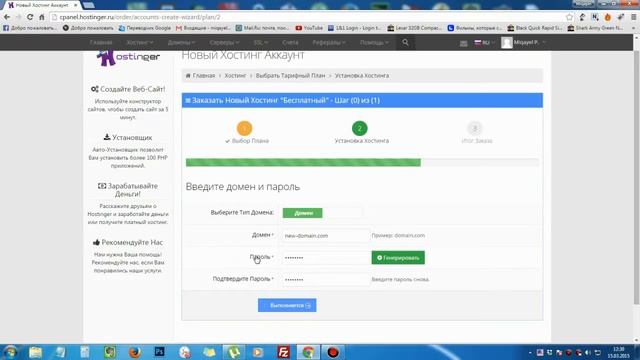Viewport: 640px width, 360px height.
Task: Open the Установщик sidebar link
Action: pos(128,138)
